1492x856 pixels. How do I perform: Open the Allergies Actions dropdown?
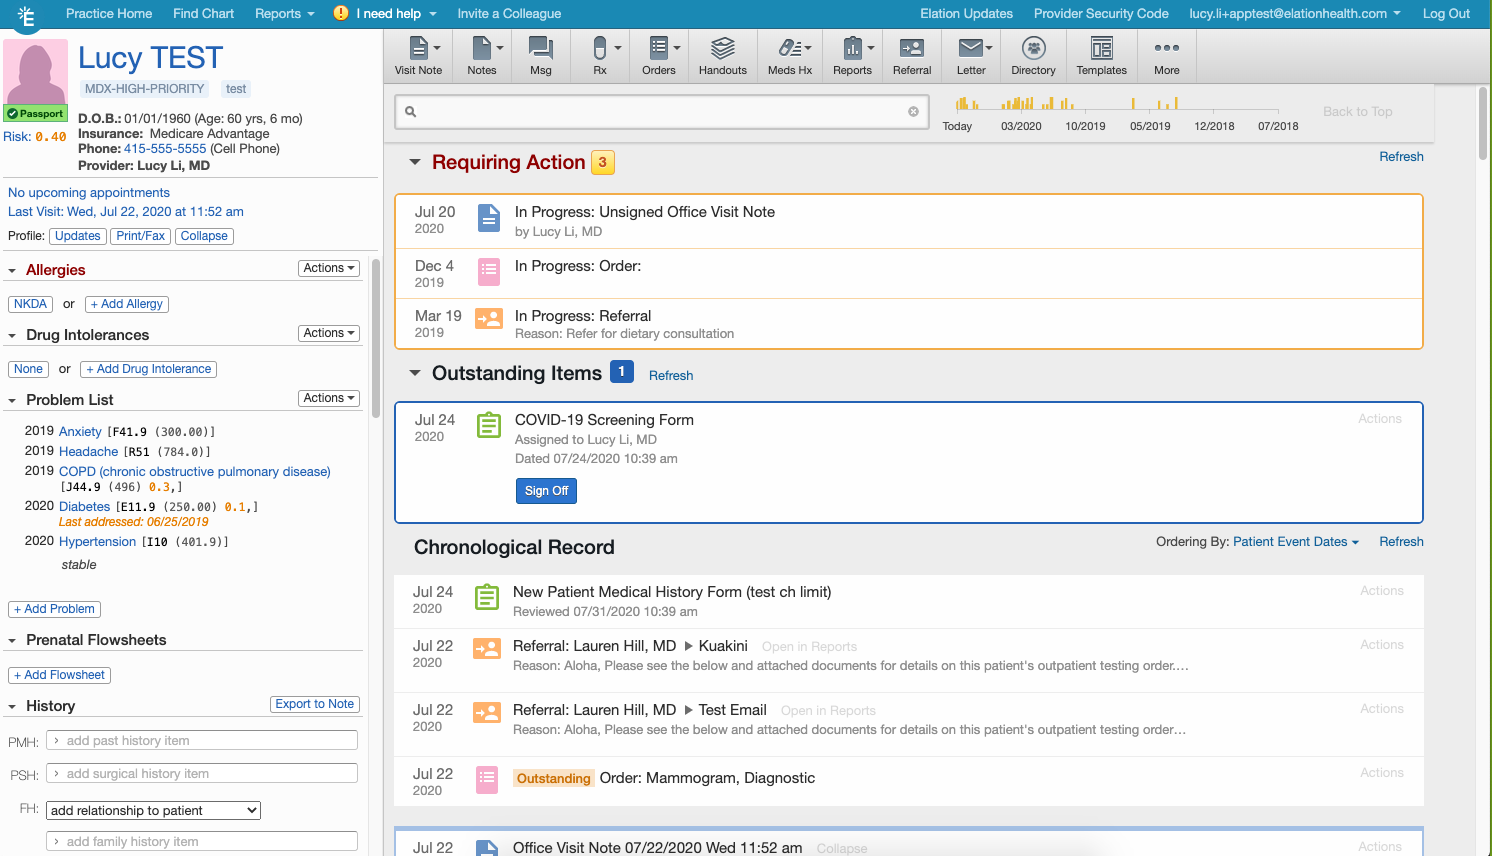pyautogui.click(x=329, y=268)
